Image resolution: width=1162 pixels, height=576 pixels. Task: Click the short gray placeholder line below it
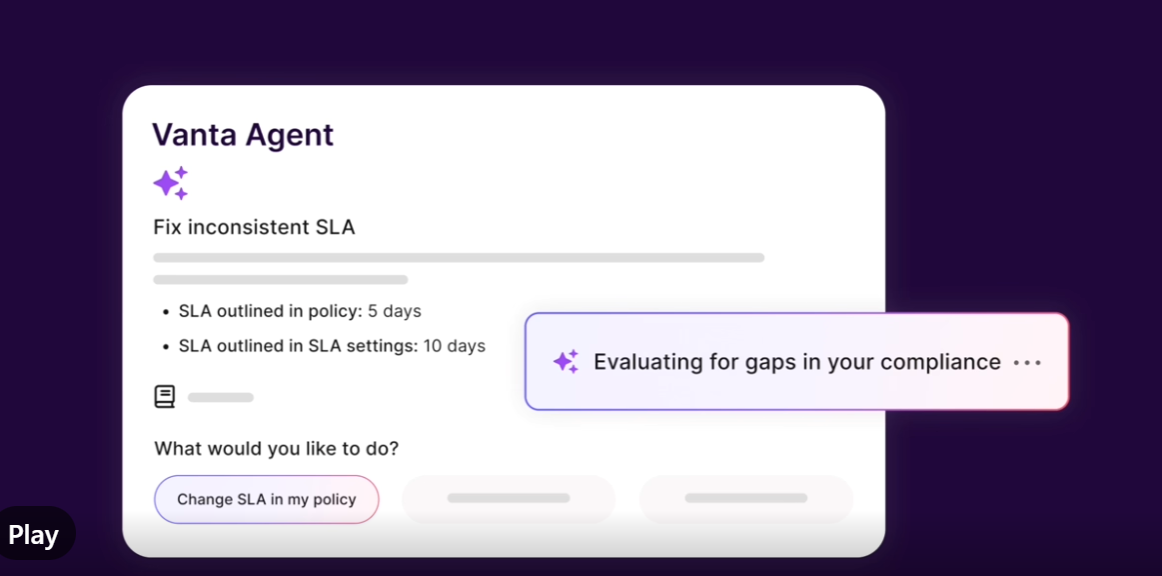tap(280, 280)
